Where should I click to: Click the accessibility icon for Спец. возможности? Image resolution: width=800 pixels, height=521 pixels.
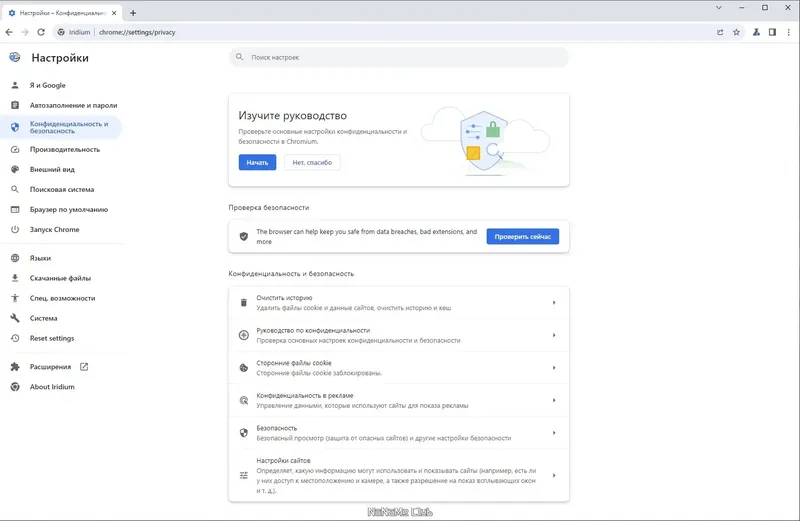click(15, 298)
